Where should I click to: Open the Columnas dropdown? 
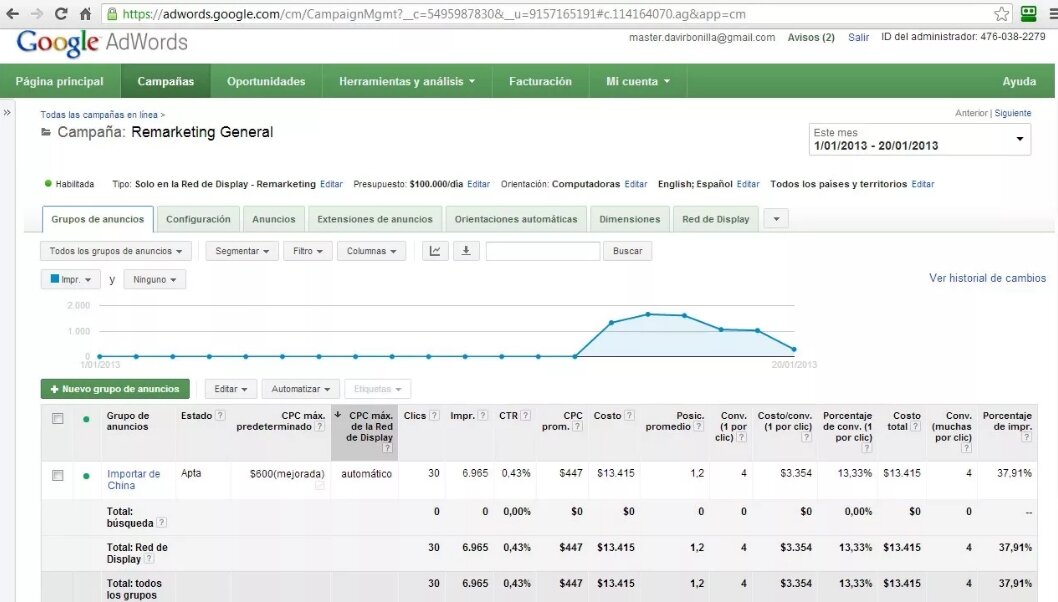pyautogui.click(x=371, y=251)
